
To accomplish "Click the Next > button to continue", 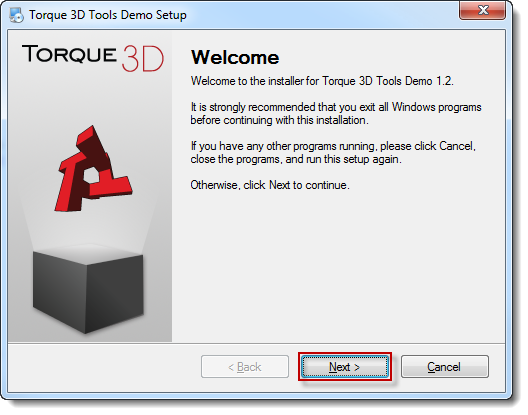I will click(345, 367).
